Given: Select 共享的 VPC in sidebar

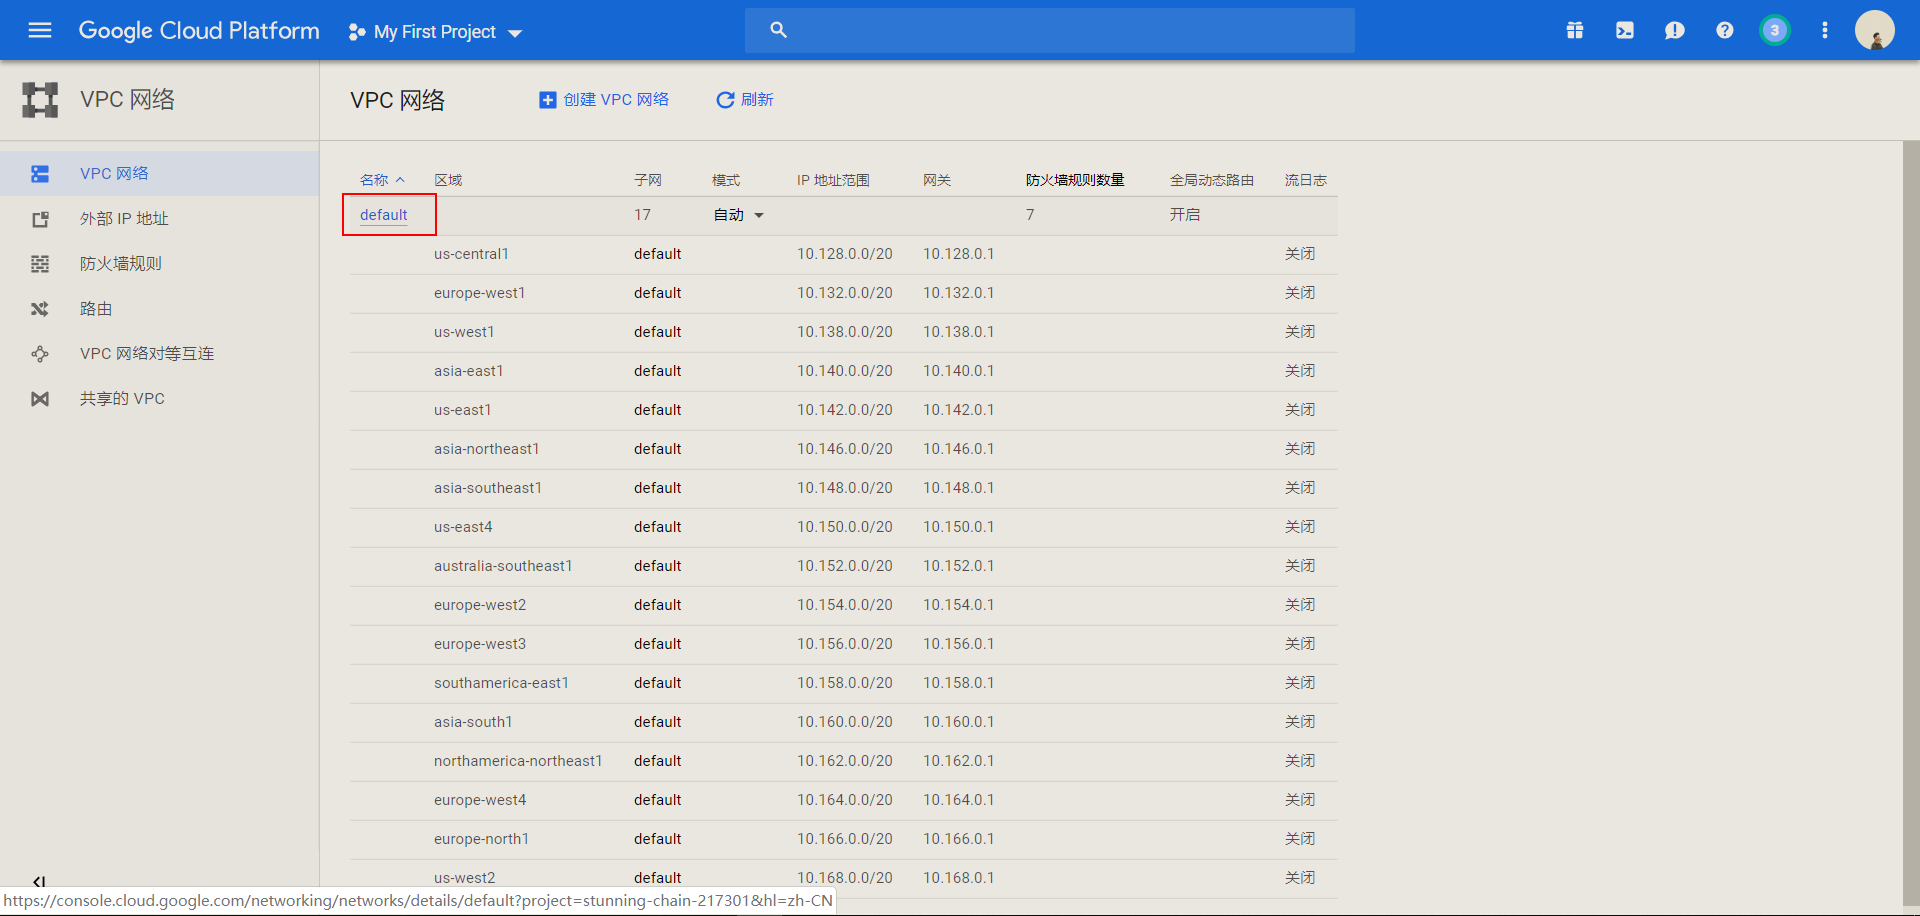Looking at the screenshot, I should pyautogui.click(x=160, y=398).
